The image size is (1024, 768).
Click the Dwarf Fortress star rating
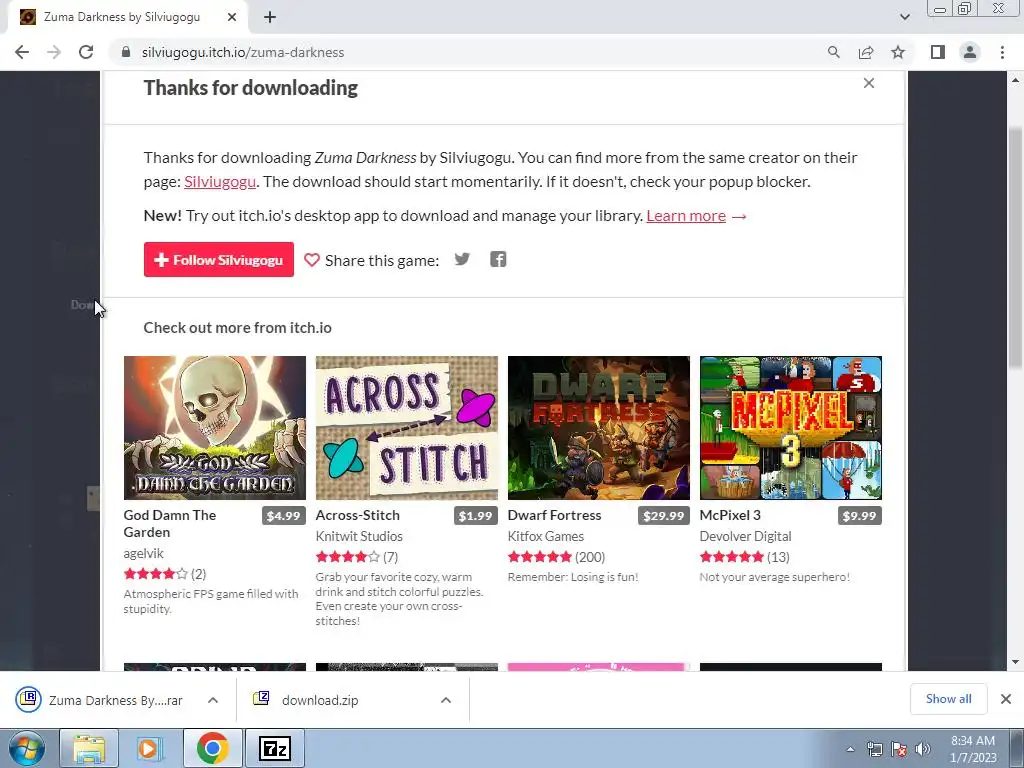539,557
